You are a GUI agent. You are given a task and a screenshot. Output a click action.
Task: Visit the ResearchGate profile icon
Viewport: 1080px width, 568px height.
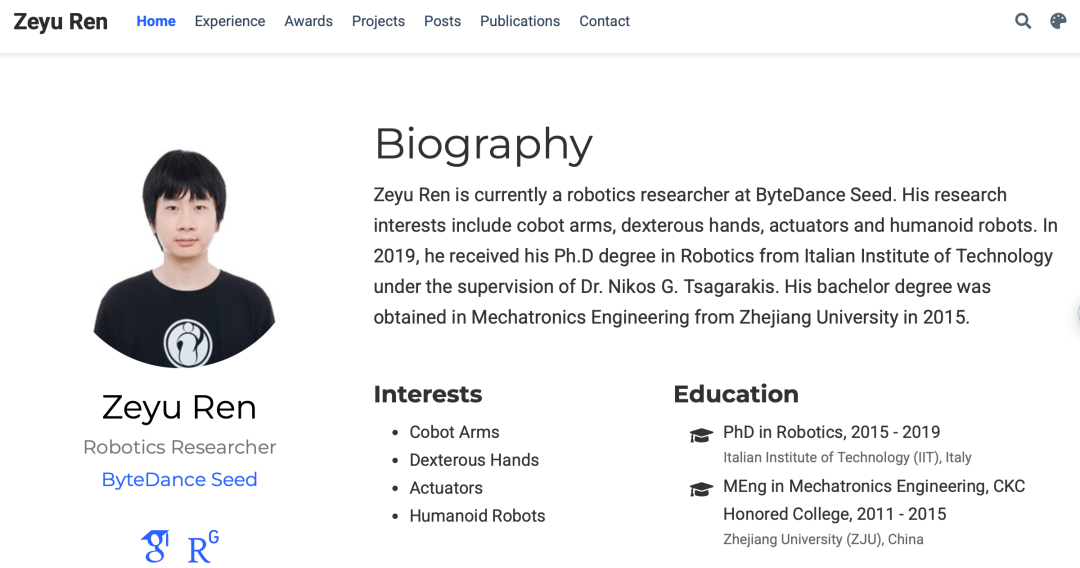coord(203,546)
